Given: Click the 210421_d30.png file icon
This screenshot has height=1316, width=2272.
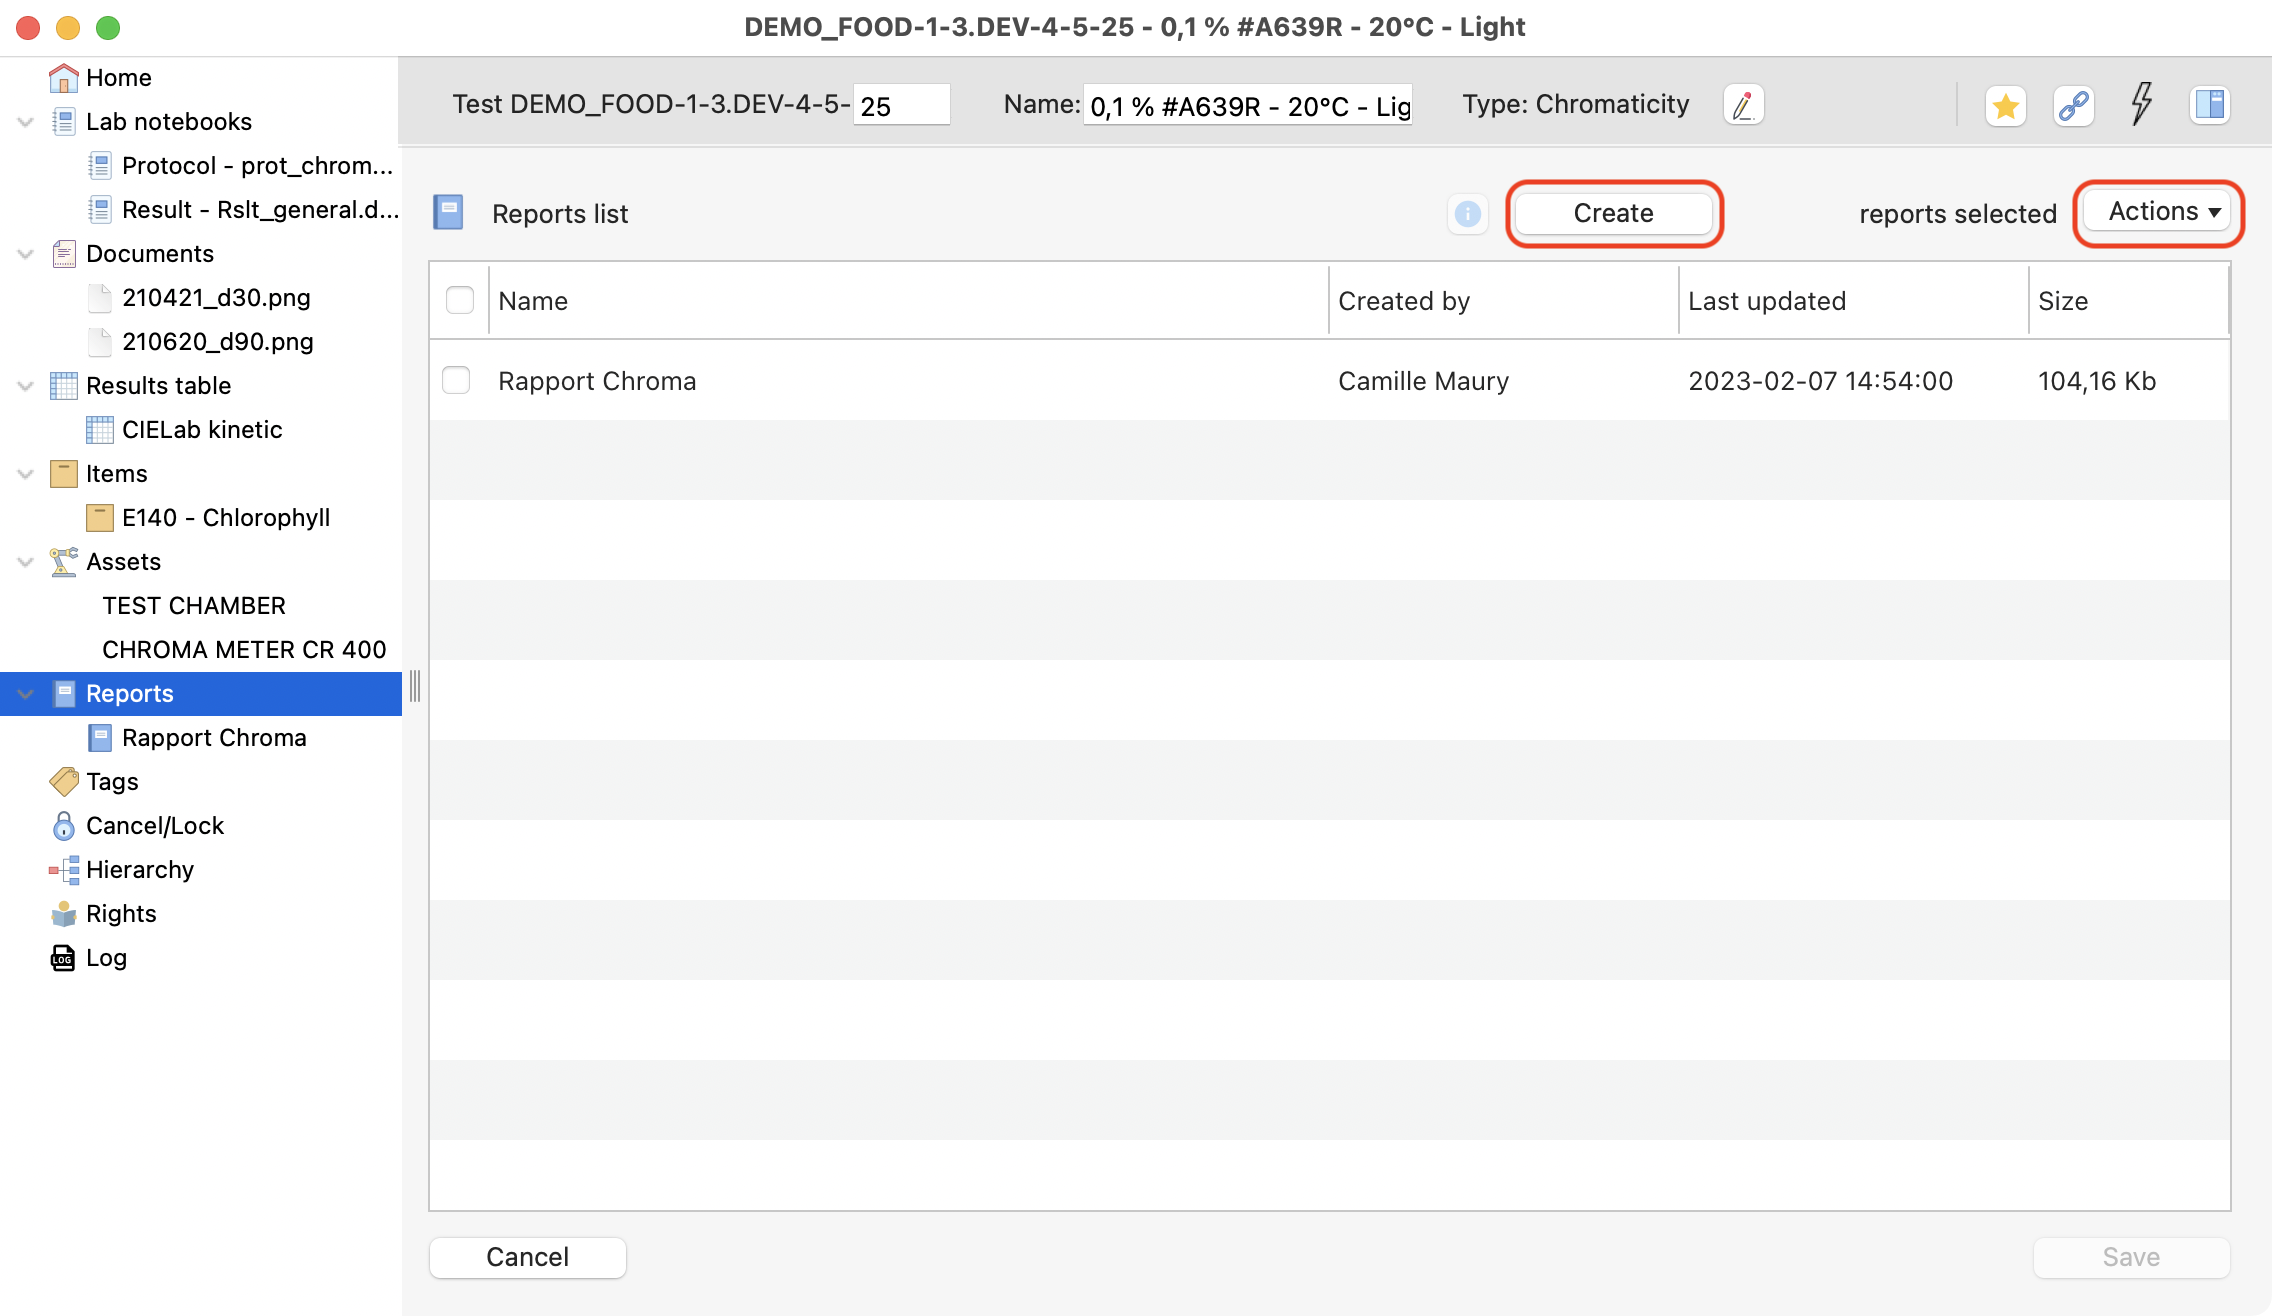Looking at the screenshot, I should (x=99, y=298).
